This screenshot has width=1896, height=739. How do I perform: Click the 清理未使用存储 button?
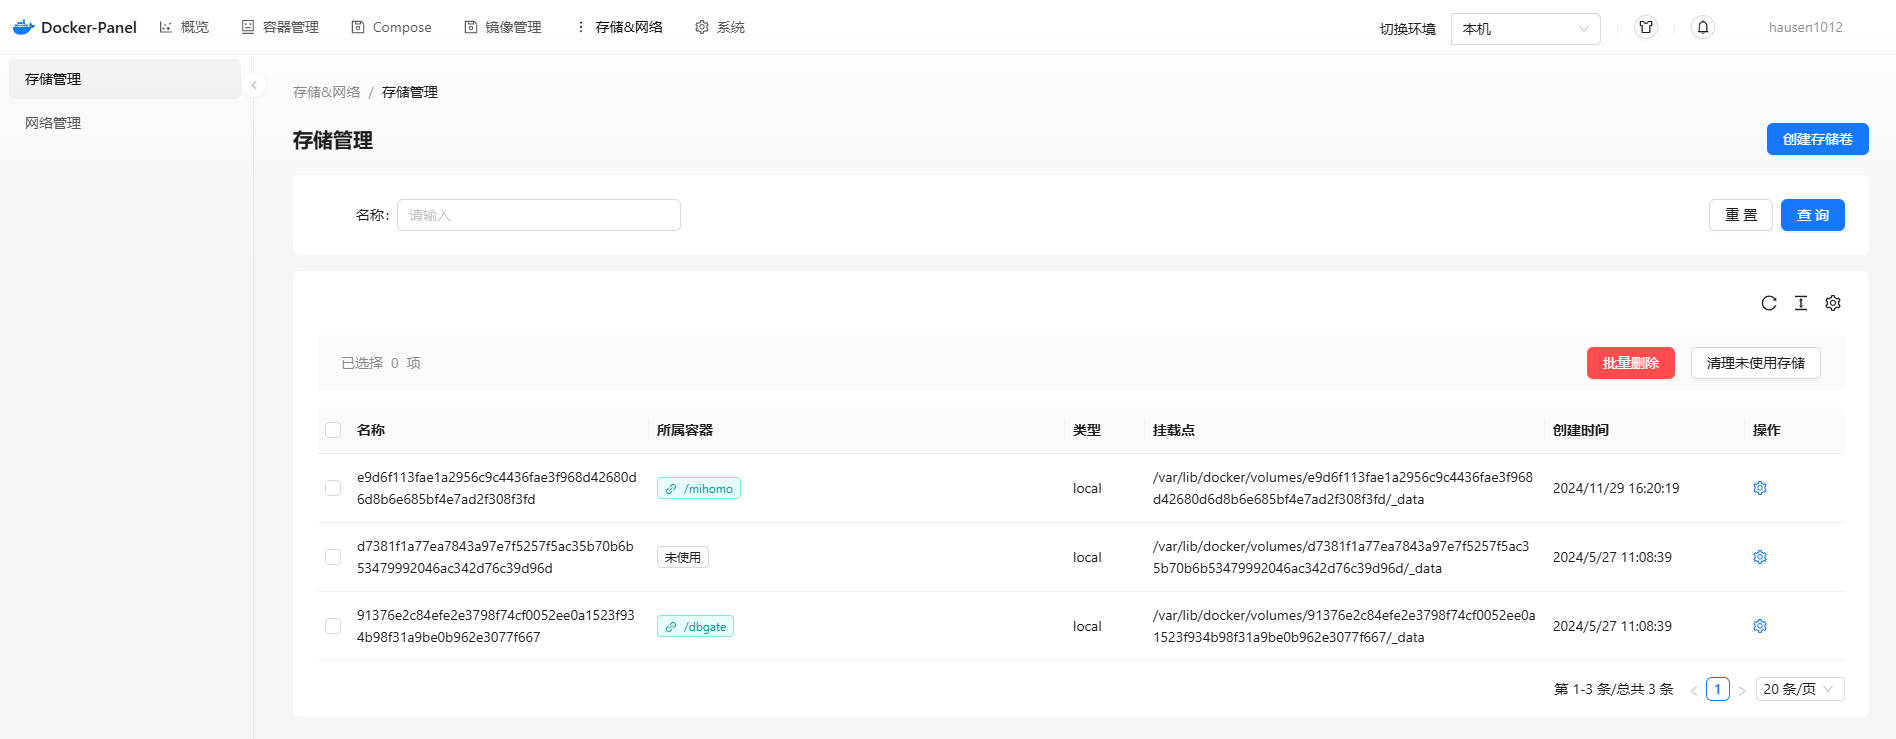(x=1755, y=363)
